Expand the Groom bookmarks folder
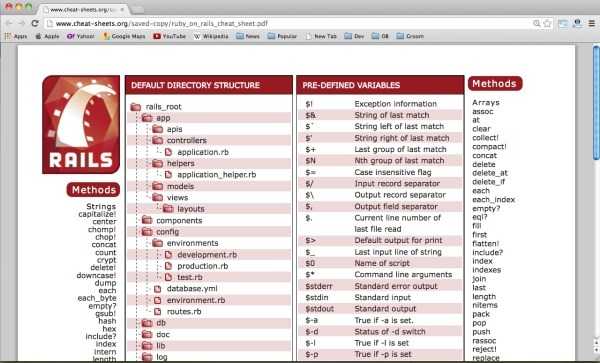This screenshot has width=600, height=363. pyautogui.click(x=410, y=36)
